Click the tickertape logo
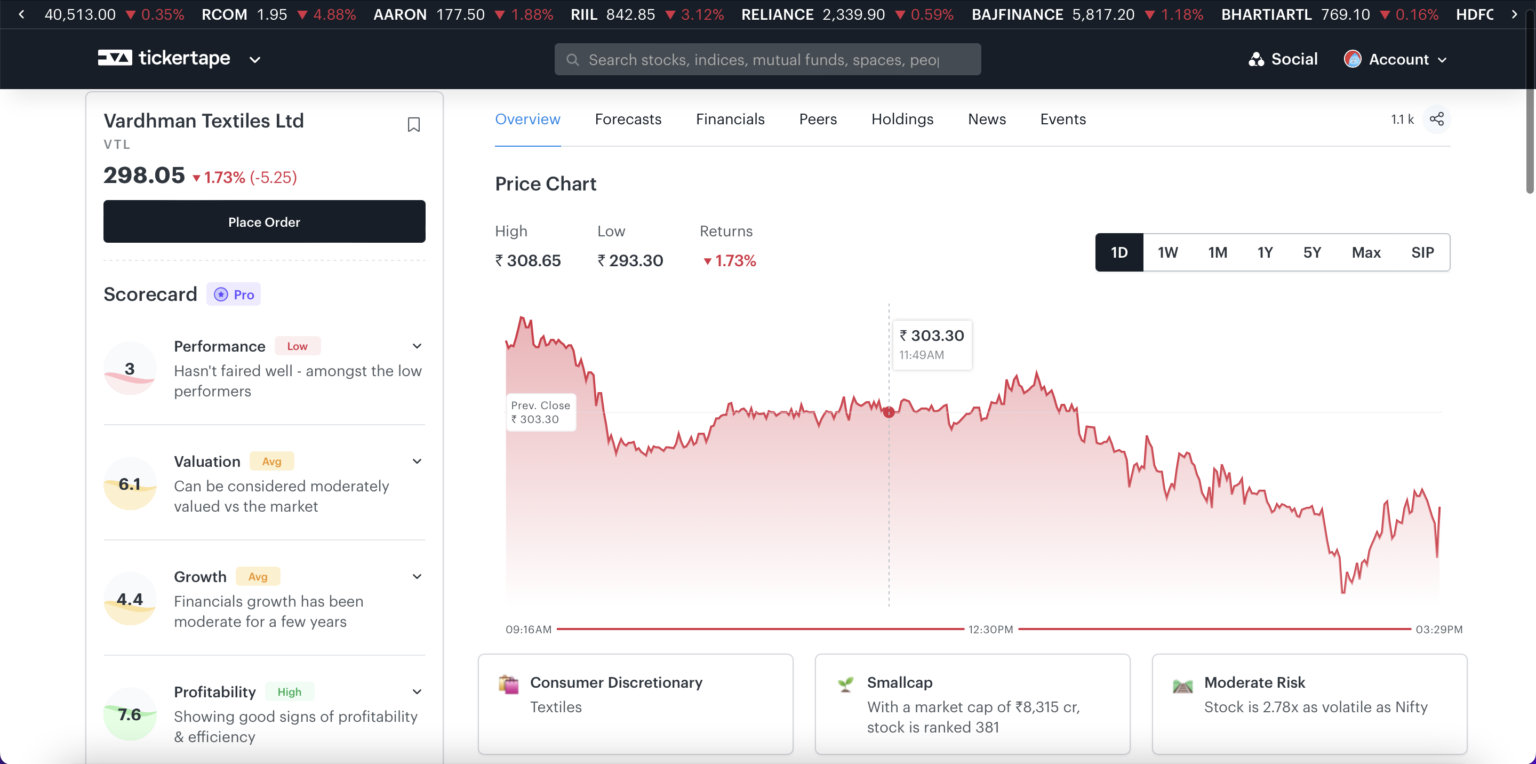 [x=164, y=59]
